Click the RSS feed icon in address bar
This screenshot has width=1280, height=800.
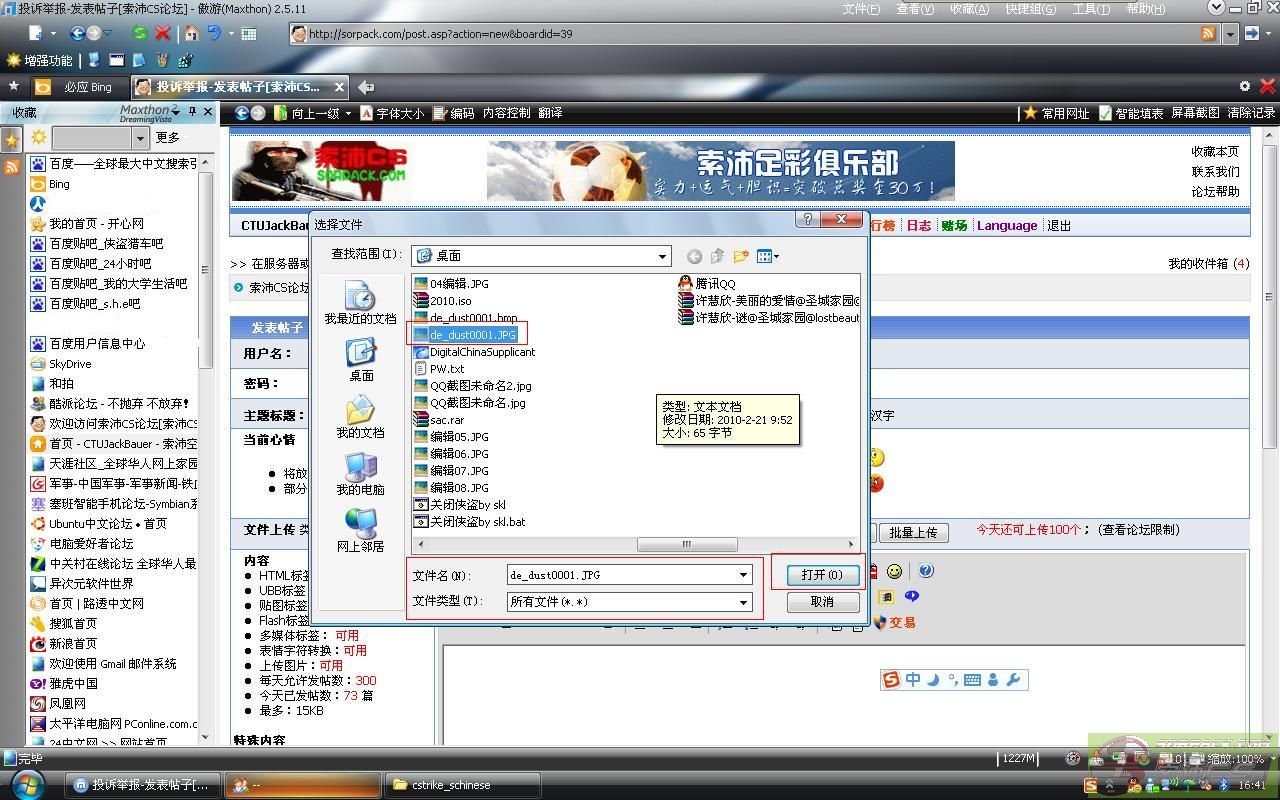pos(1208,33)
